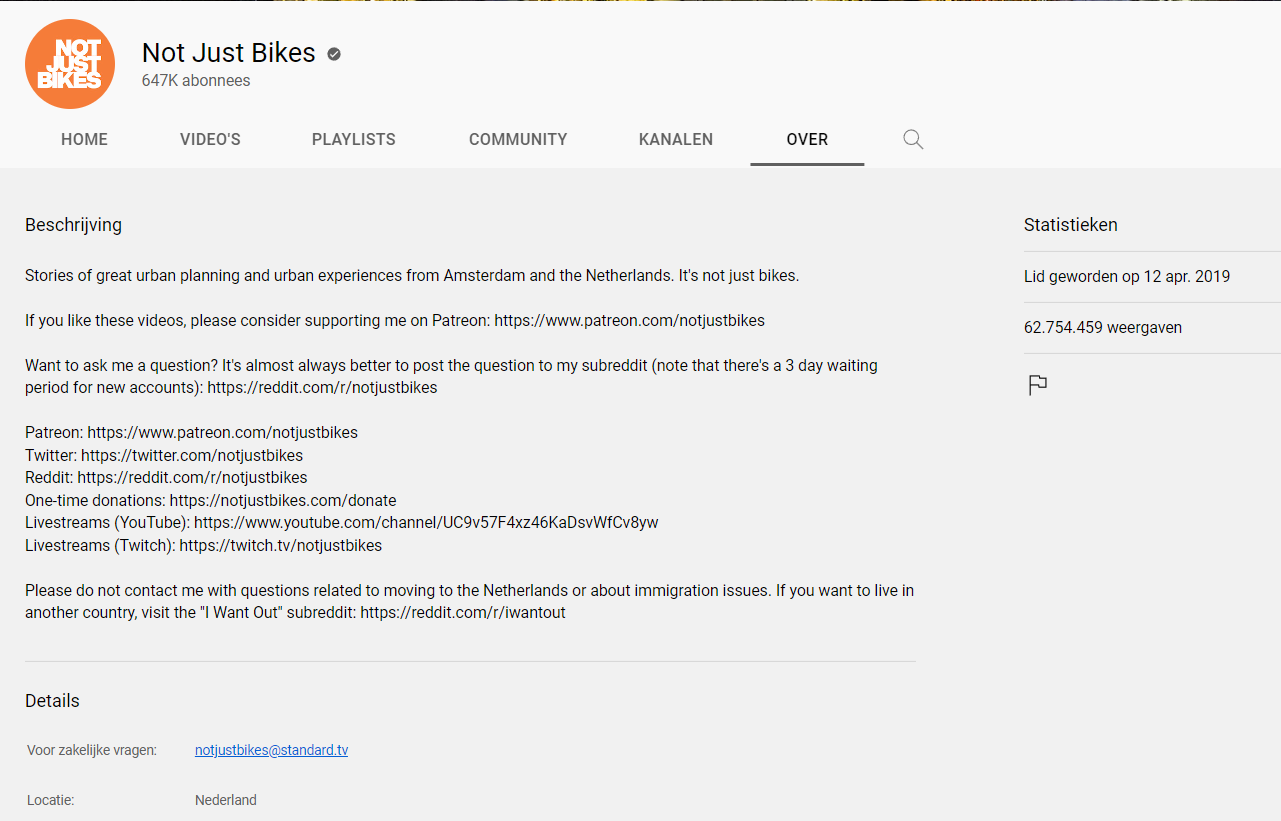
Task: Click the 'Please do not contact me' line
Action: tap(469, 591)
